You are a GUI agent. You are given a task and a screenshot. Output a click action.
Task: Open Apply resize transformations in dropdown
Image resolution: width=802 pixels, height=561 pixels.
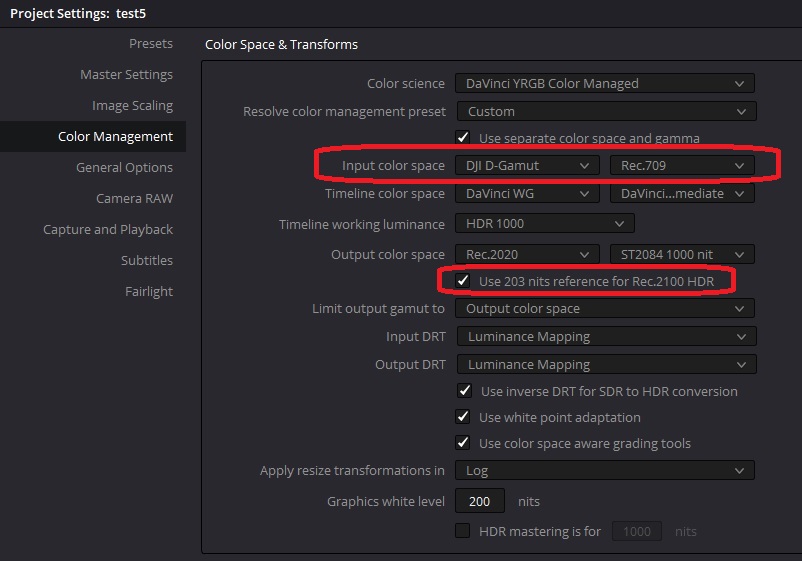point(605,470)
